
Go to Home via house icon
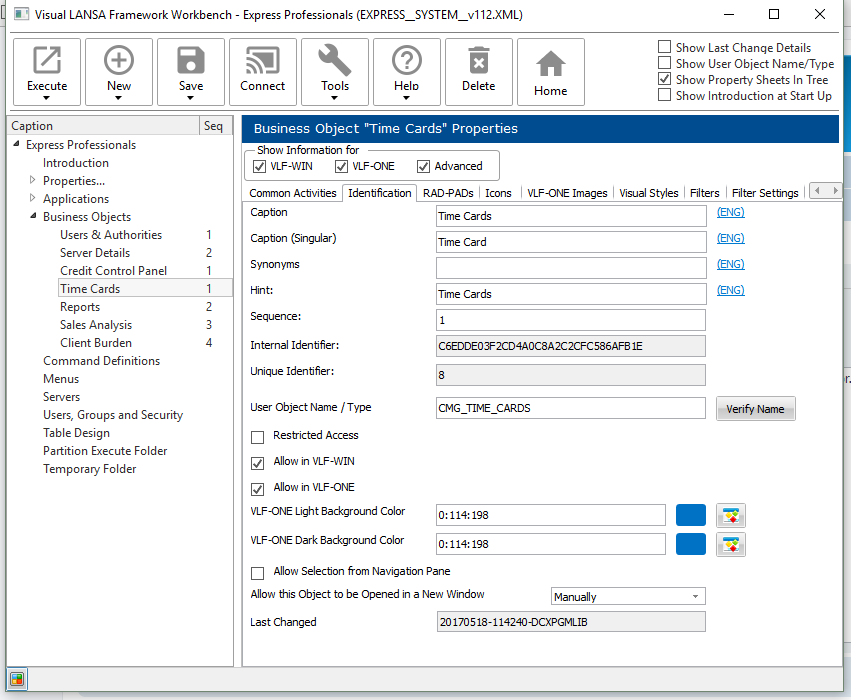click(x=550, y=64)
